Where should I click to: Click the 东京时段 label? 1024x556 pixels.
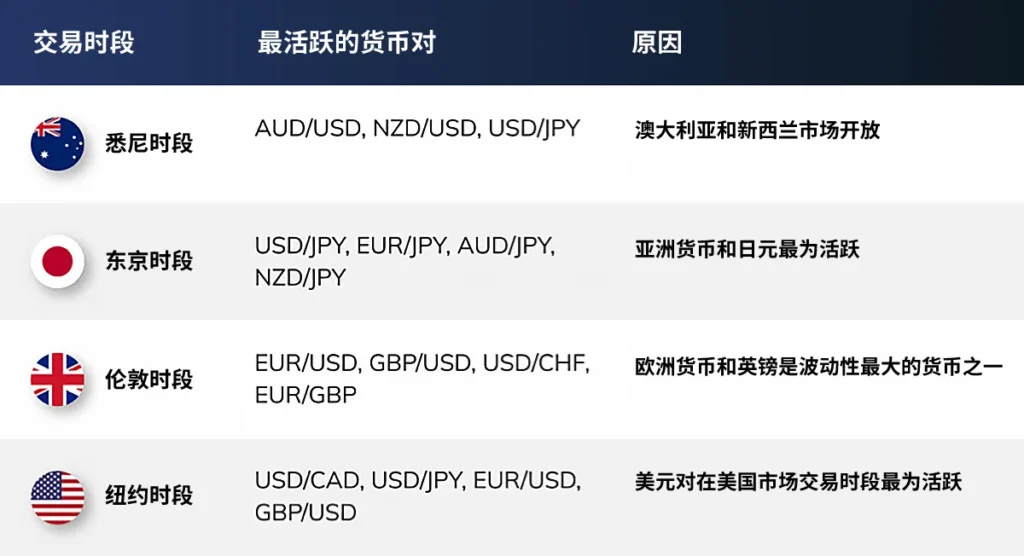pyautogui.click(x=149, y=261)
